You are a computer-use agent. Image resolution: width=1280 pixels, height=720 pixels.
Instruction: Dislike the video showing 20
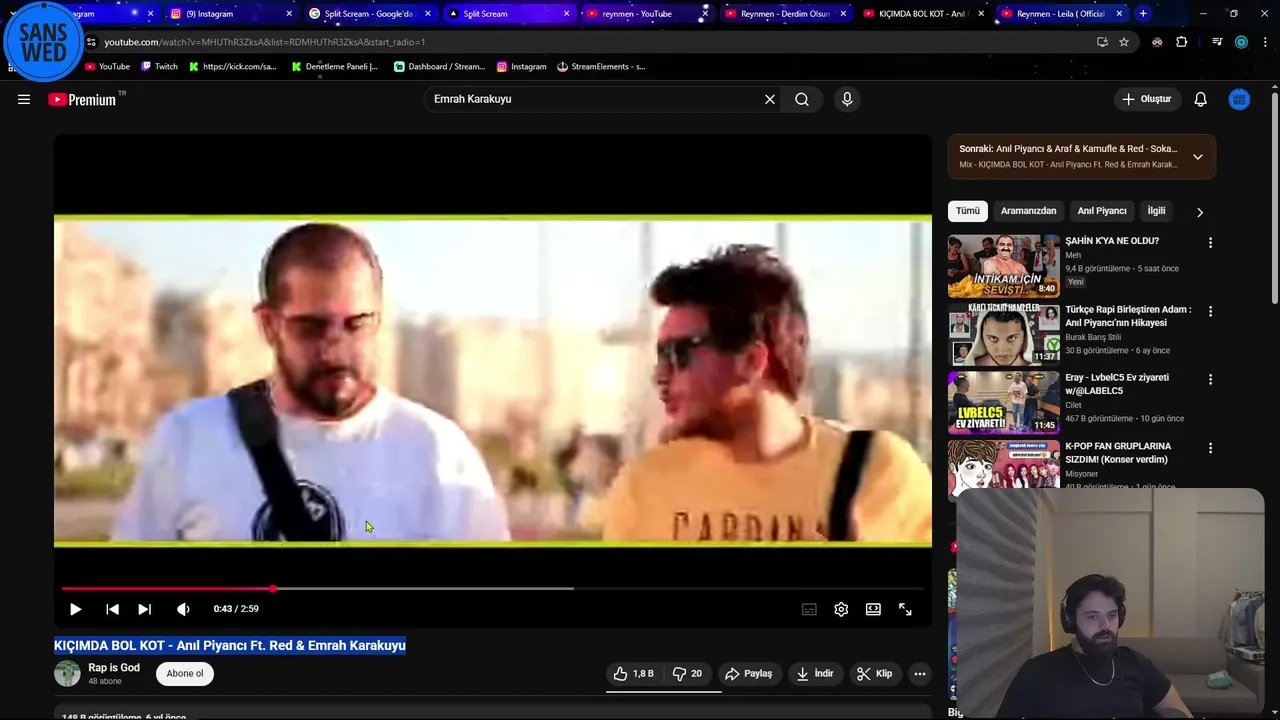687,674
